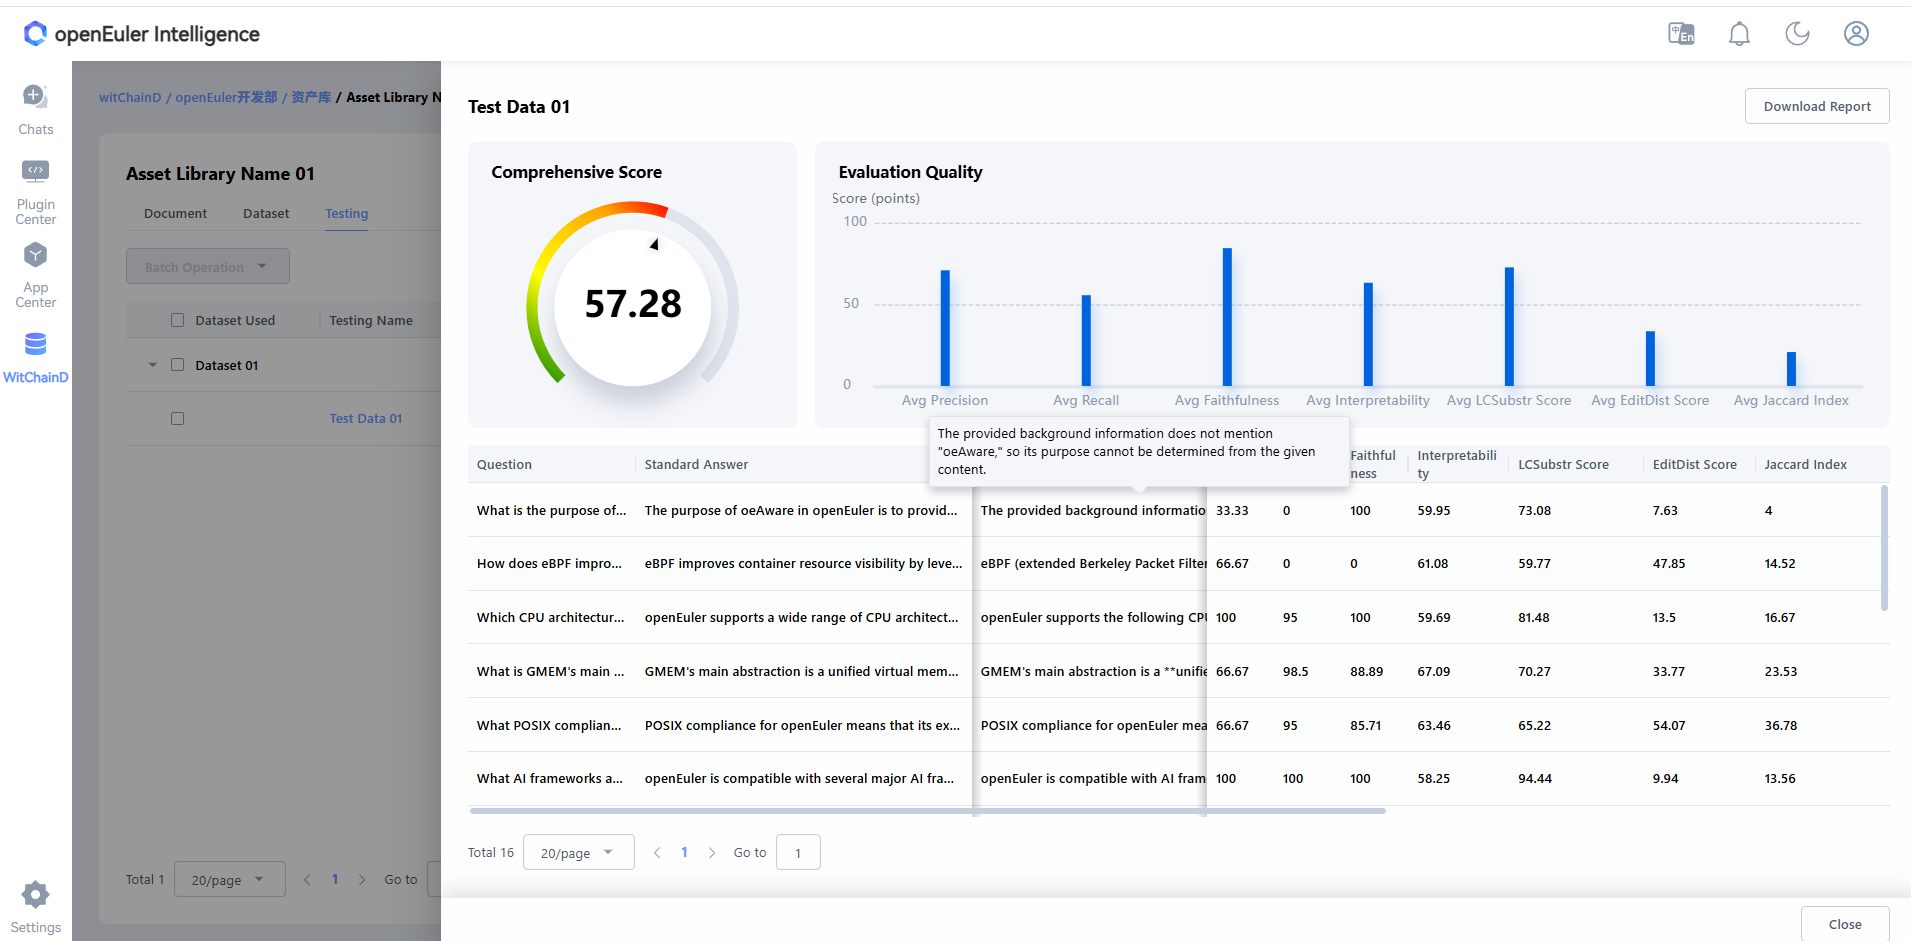Click the Avg Faithfulness bar

click(1227, 317)
